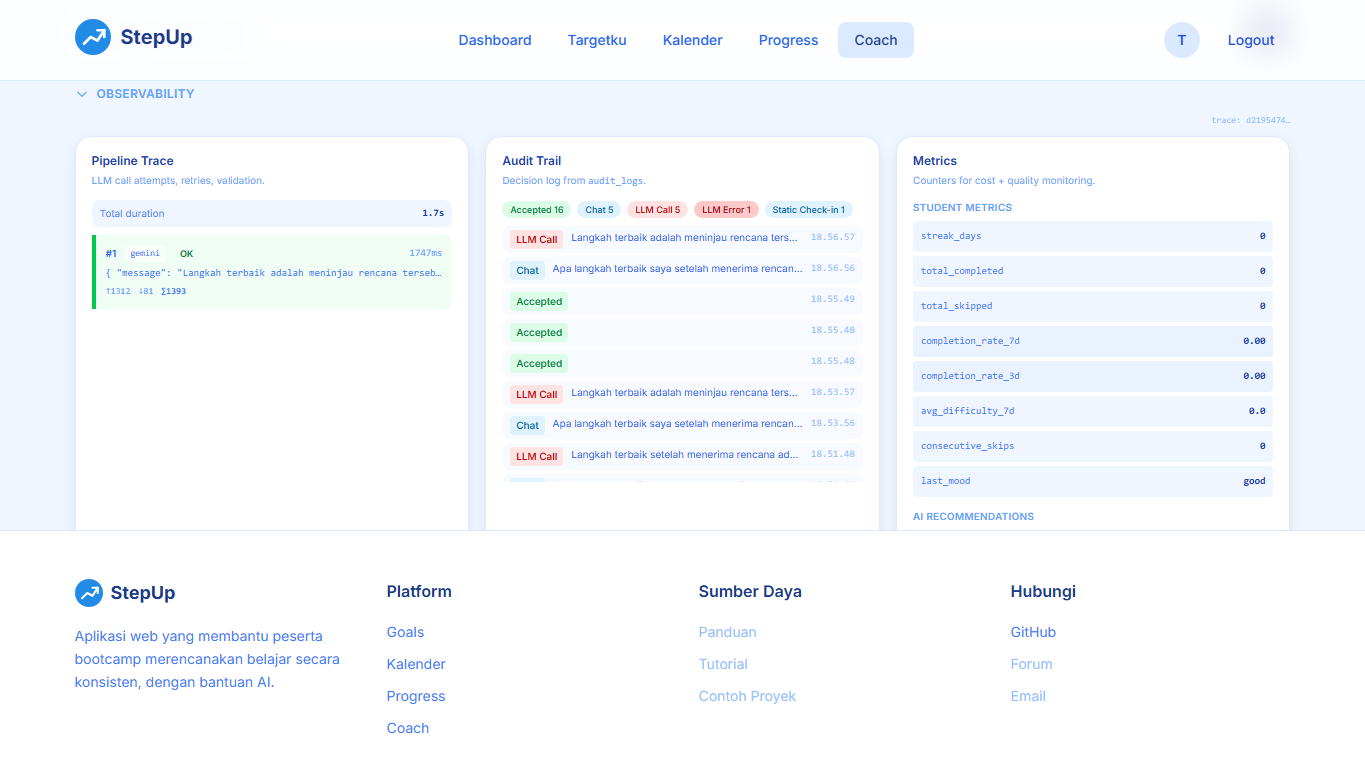Open Email footer link
This screenshot has height=768, width=1365.
click(1028, 696)
